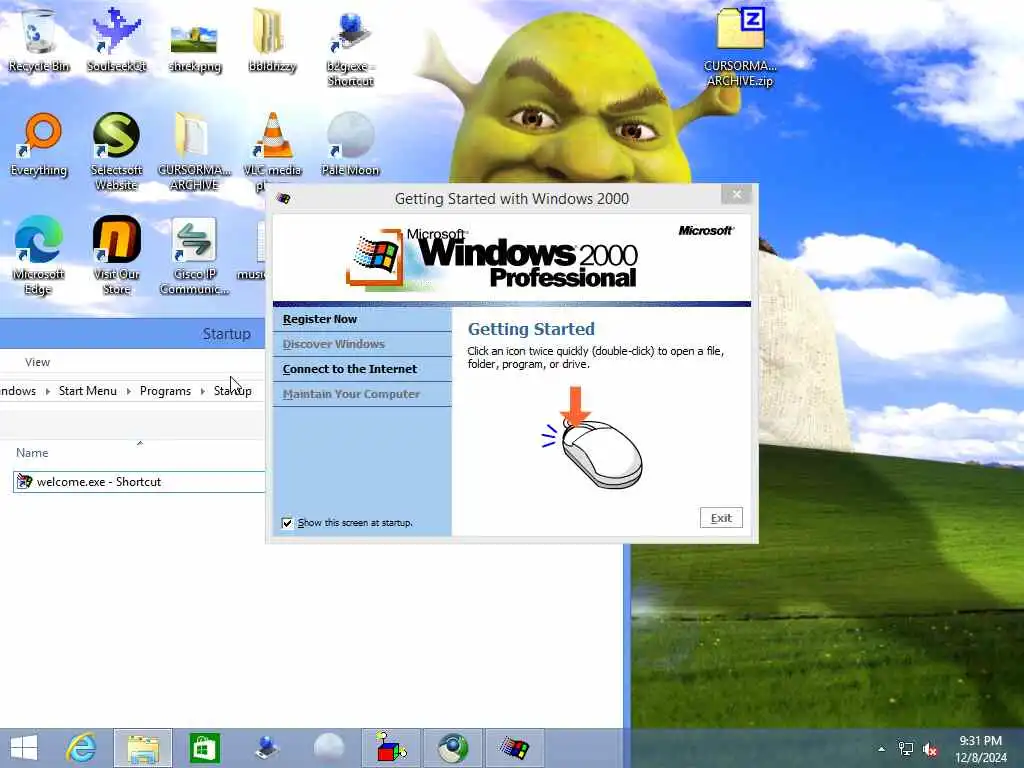Select the Selectsoft Website shortcut

pos(116,152)
